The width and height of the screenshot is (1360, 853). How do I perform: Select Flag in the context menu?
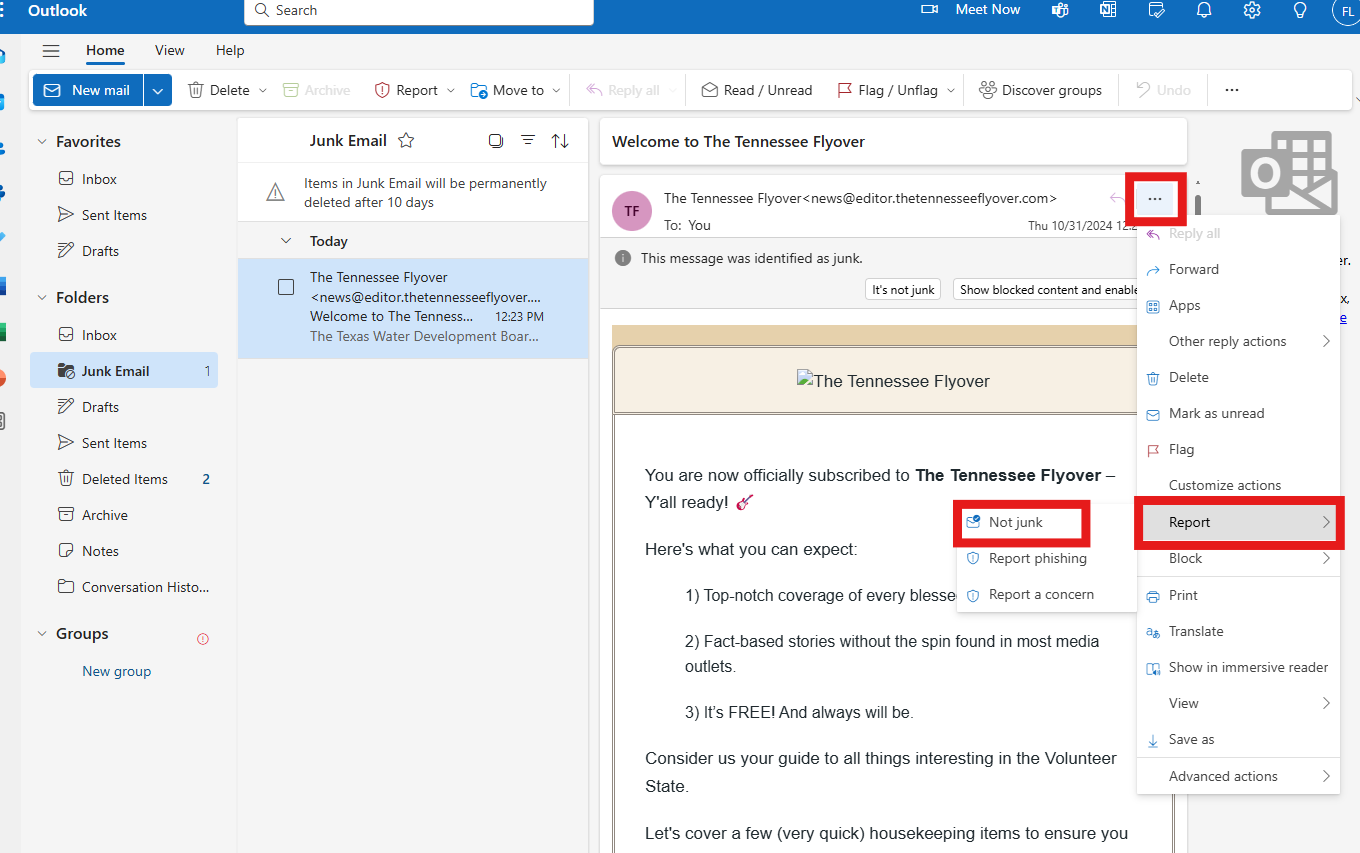pos(1238,449)
